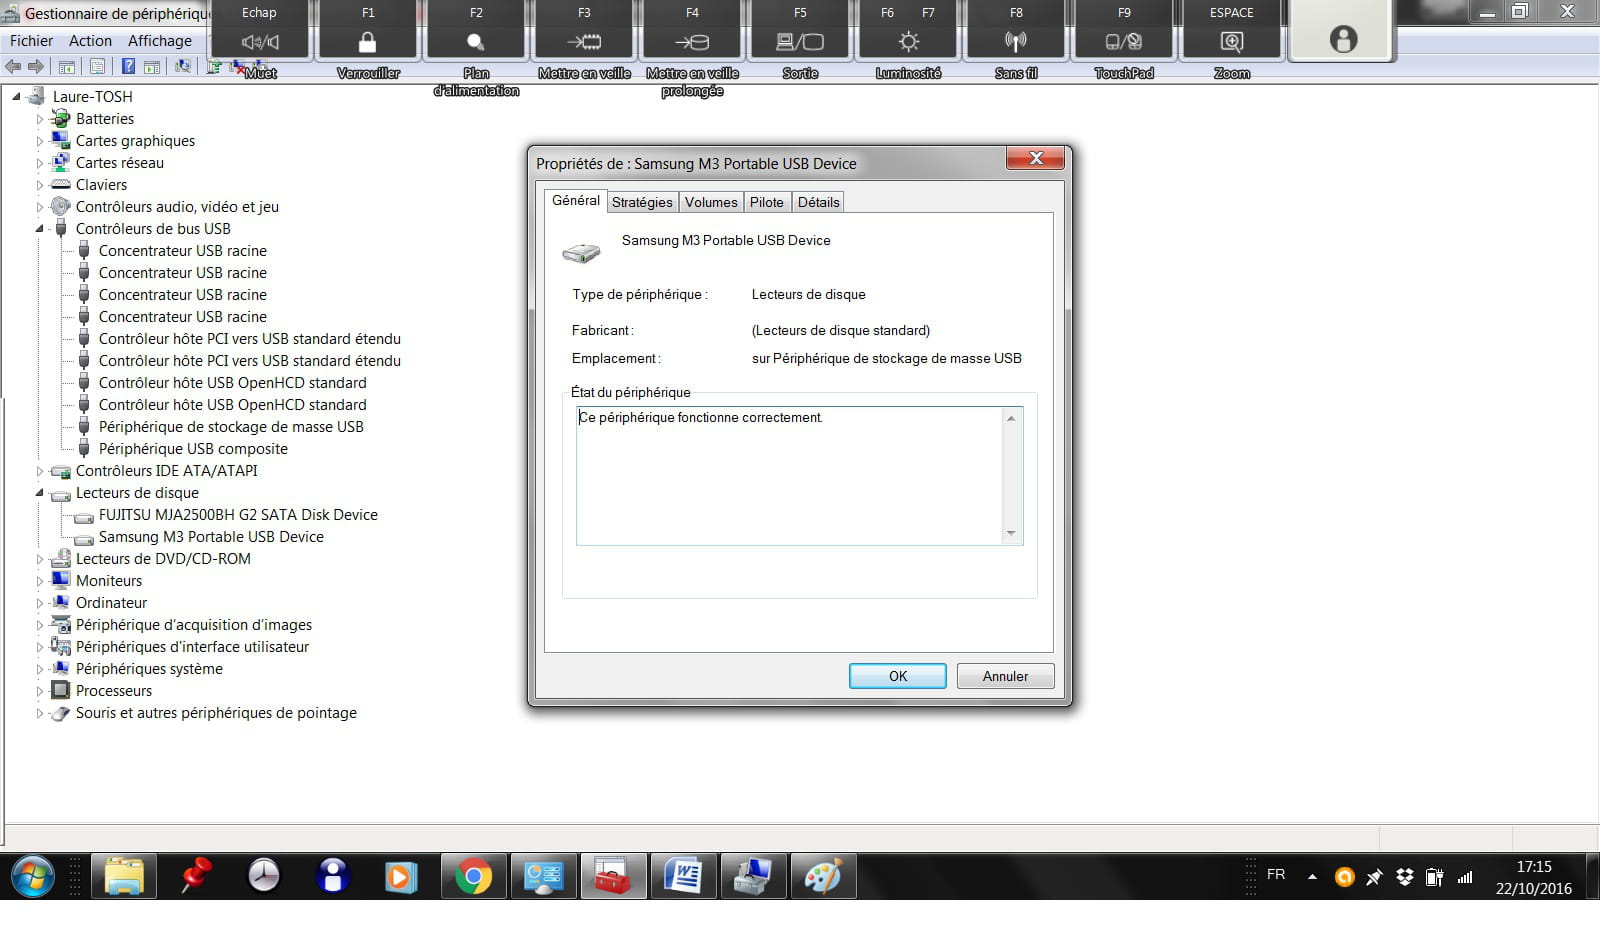Click the forward arrow in Device Manager toolbar

click(x=36, y=67)
